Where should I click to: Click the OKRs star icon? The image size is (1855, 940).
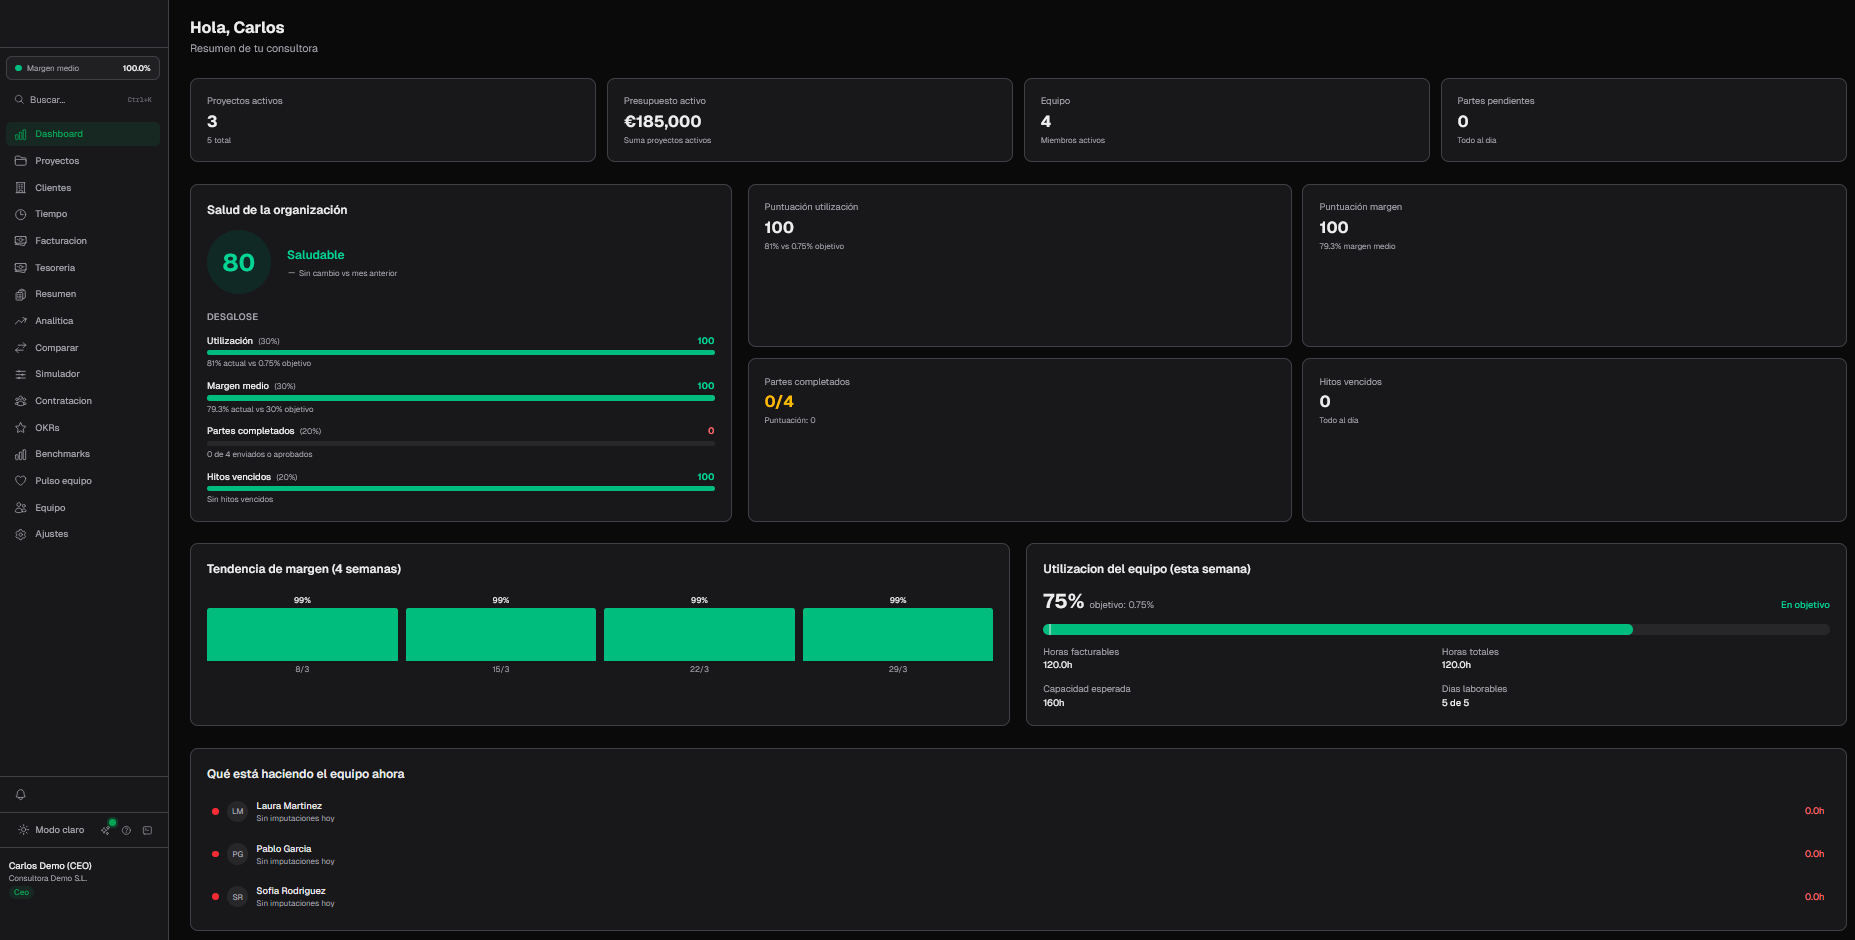[20, 428]
